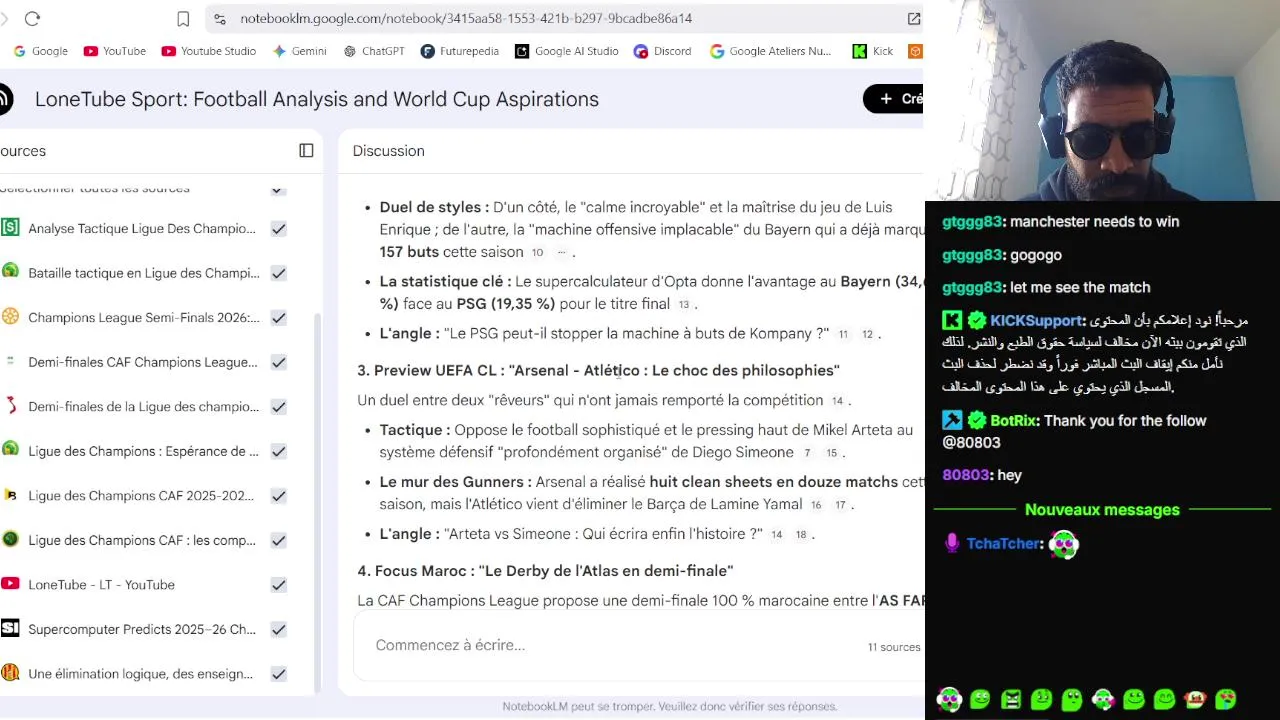Open the Google AI Studio bookmark

pos(566,51)
